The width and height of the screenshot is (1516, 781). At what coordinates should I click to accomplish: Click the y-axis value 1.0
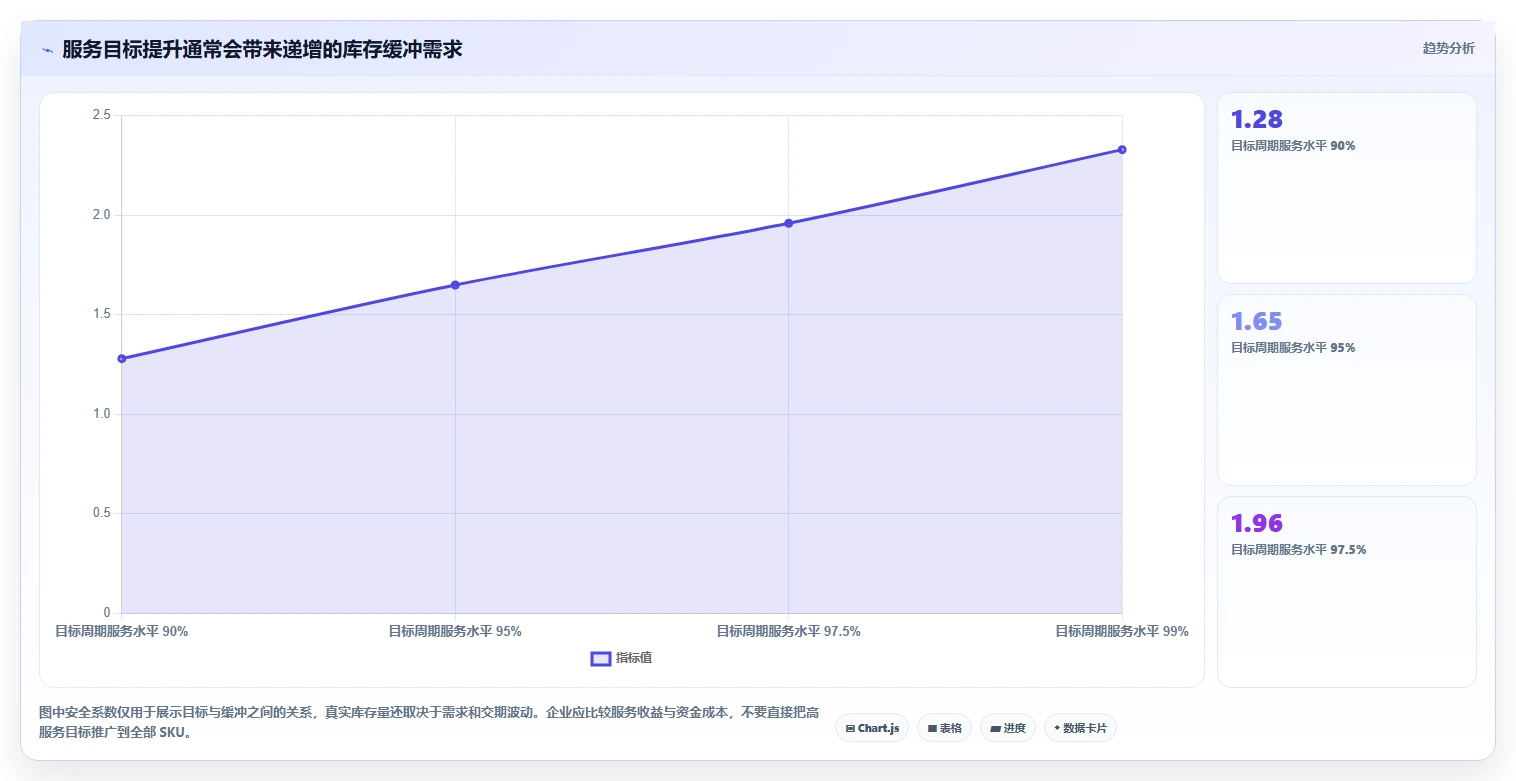coord(101,414)
